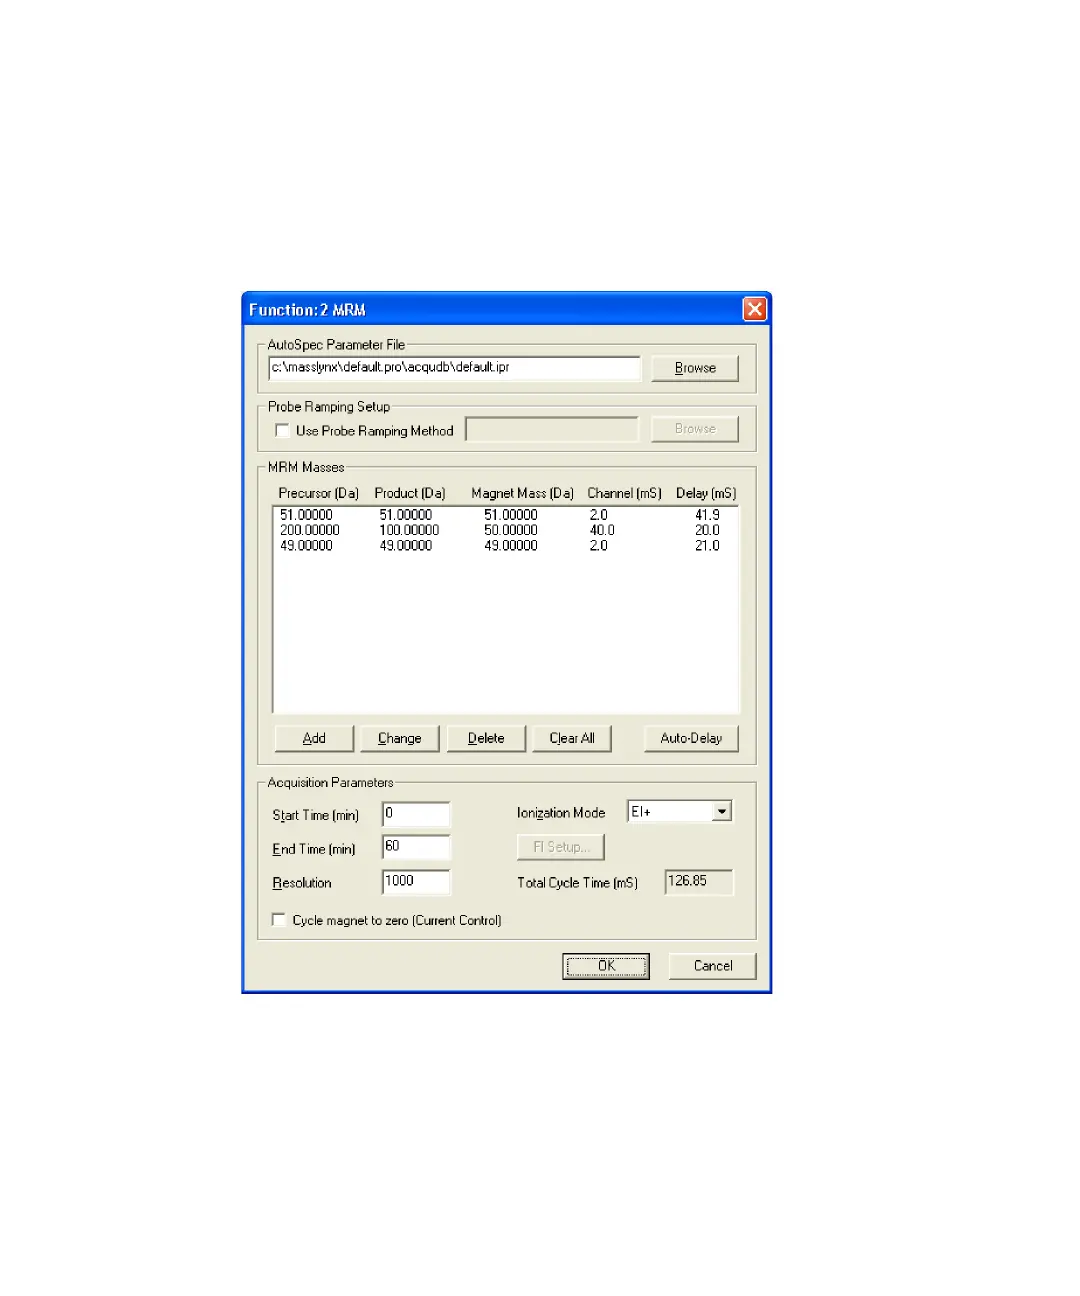
Task: Click delay value 41.9
Action: point(707,515)
